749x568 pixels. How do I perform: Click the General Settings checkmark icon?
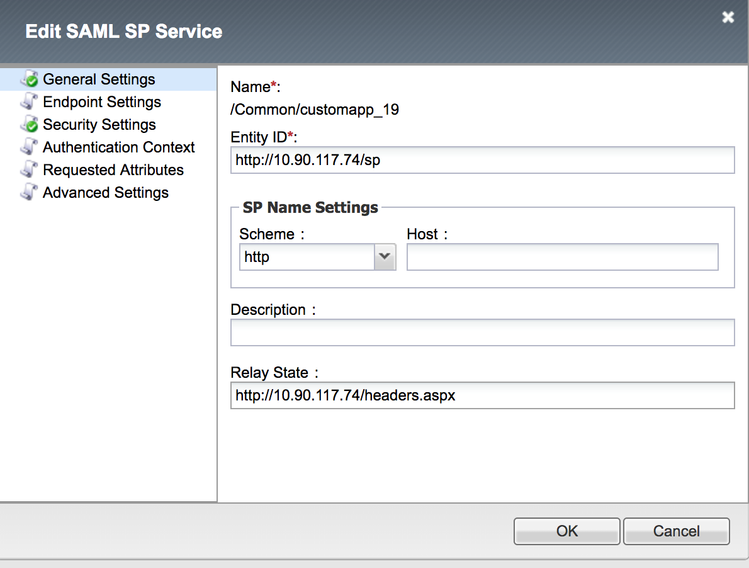coord(29,79)
